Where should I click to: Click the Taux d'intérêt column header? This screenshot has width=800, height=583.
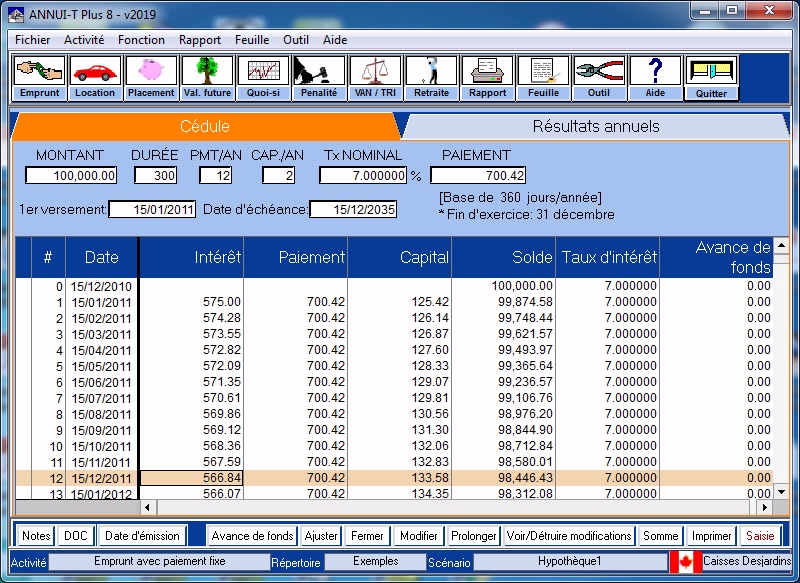(608, 257)
